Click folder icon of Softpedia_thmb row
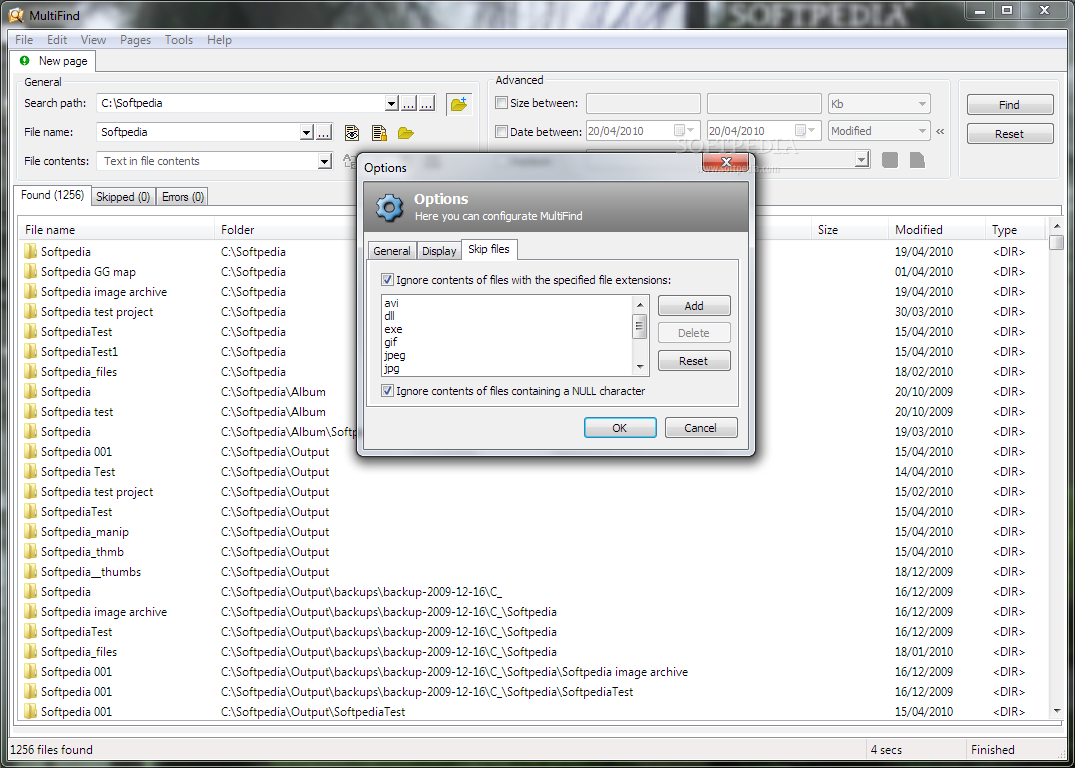 [x=30, y=551]
